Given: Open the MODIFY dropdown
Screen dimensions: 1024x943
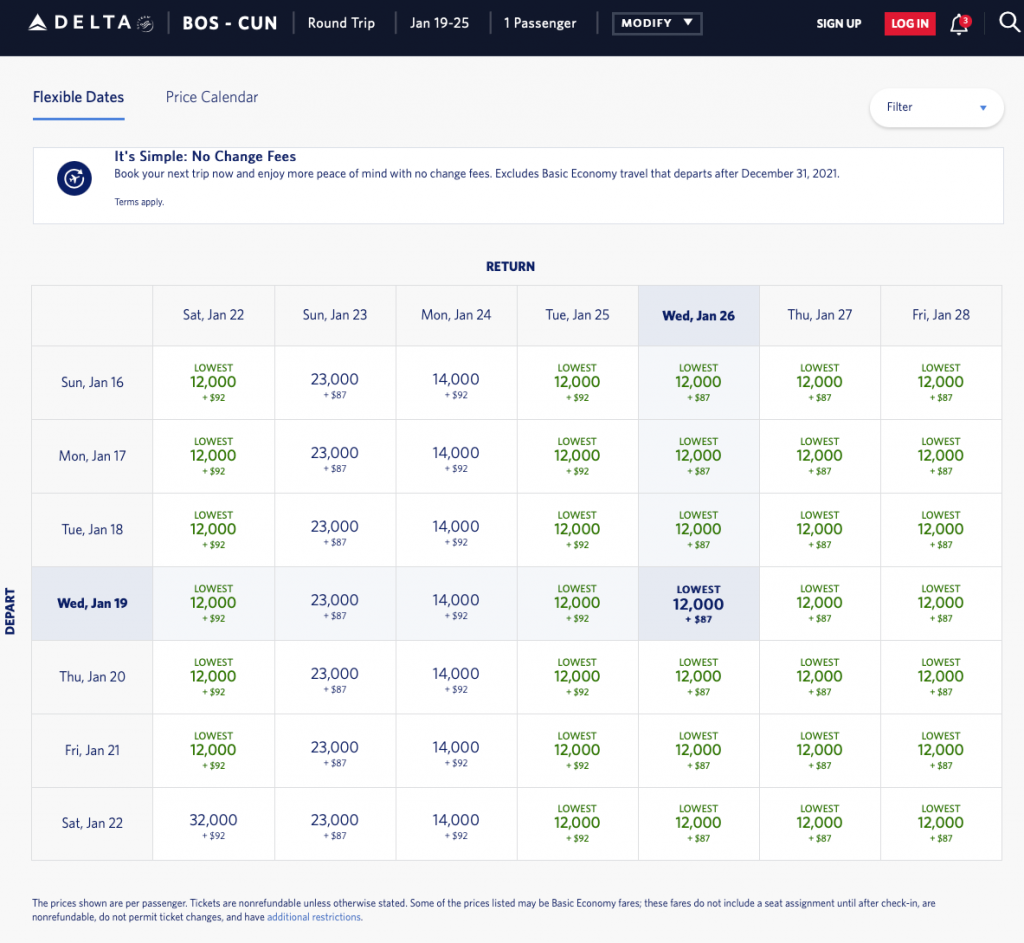Looking at the screenshot, I should click(656, 23).
